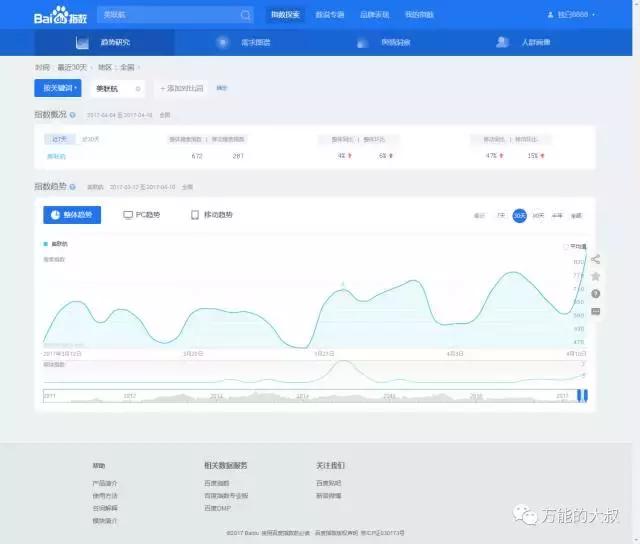Screen dimensions: 640x544
Task: Switch to the 移动趋势 tab
Action: [x=212, y=215]
